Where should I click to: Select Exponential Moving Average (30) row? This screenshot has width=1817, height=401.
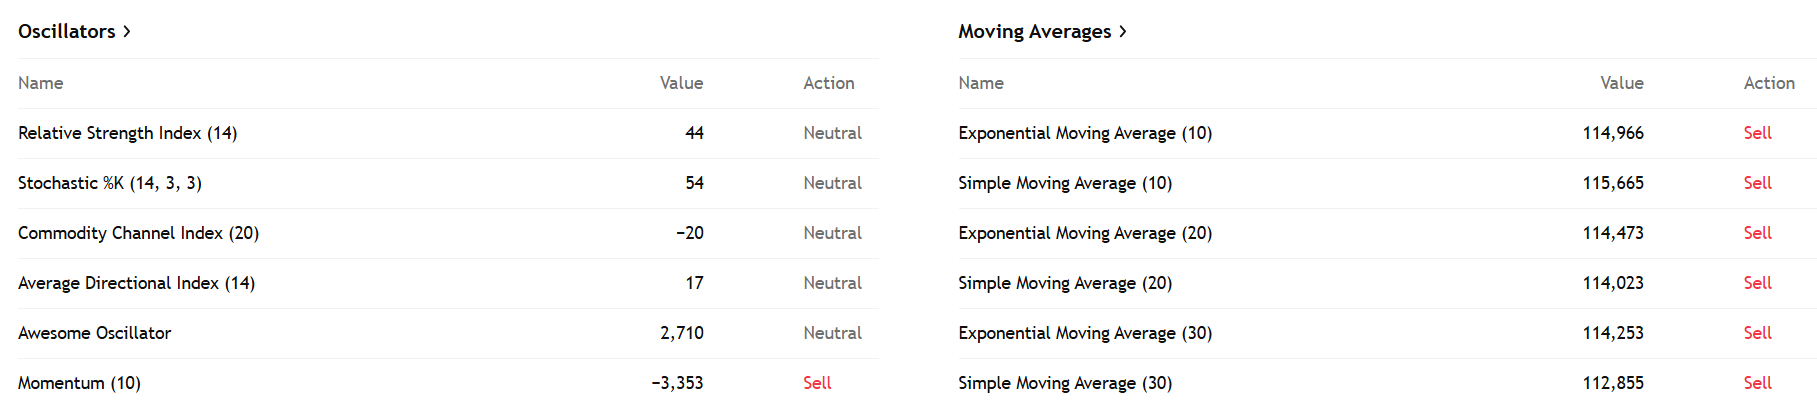point(1387,333)
